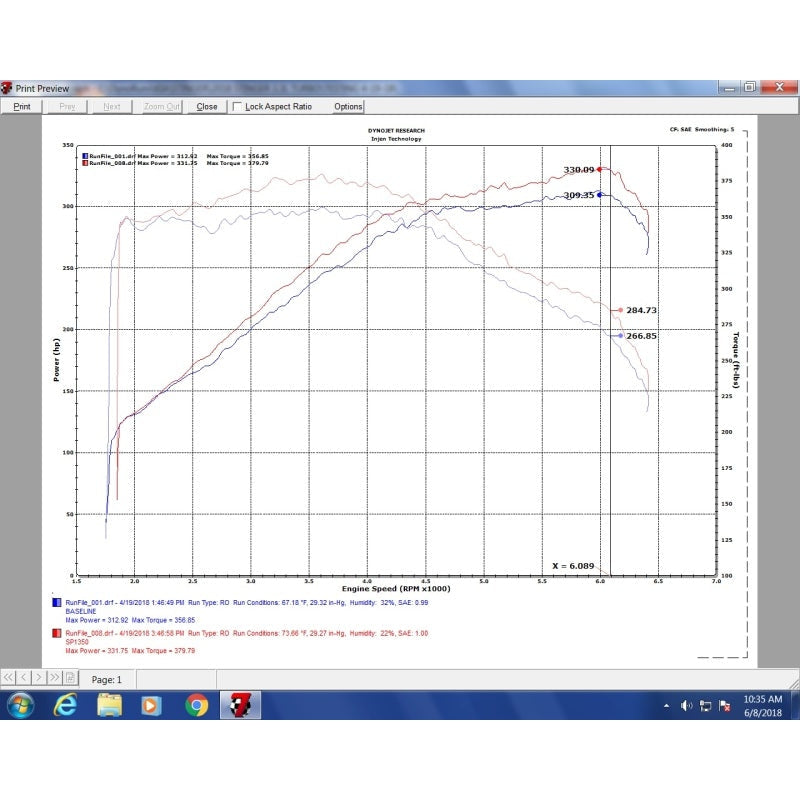Click the Action Center flag icon
Screen dimensions: 800x800
coord(727,706)
